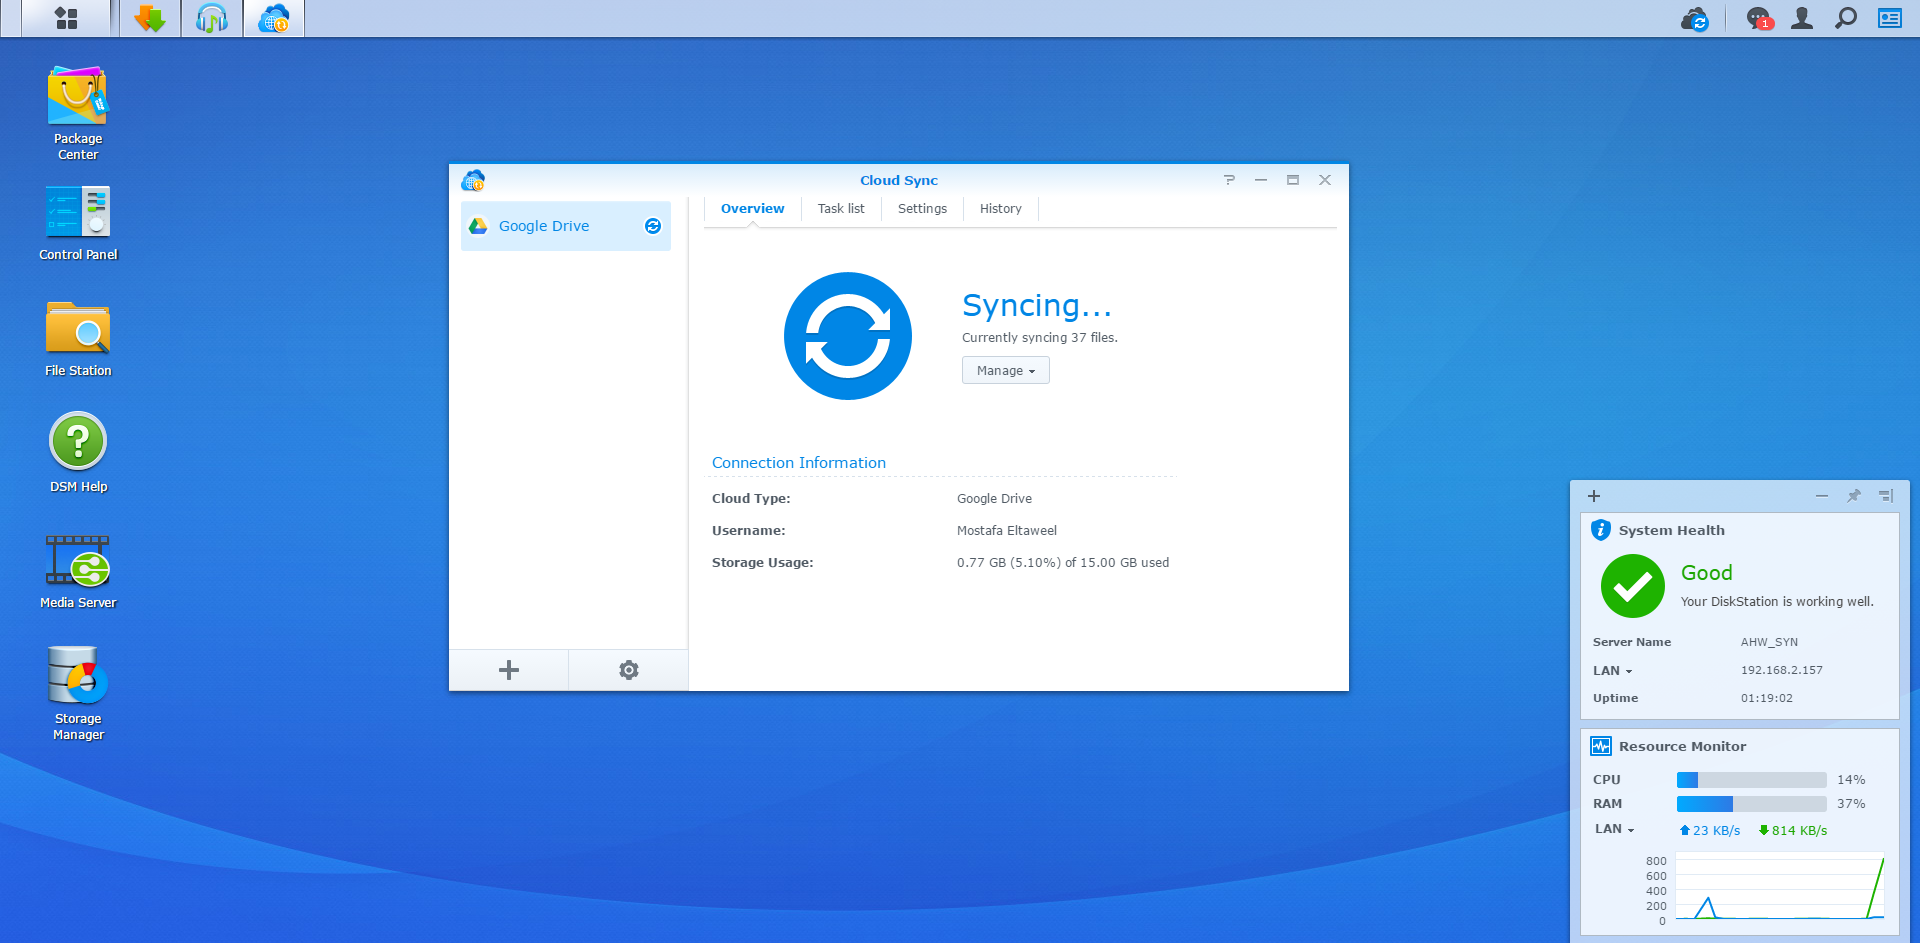Add a new cloud connection with plus
Screen dimensions: 1920x943
point(509,670)
